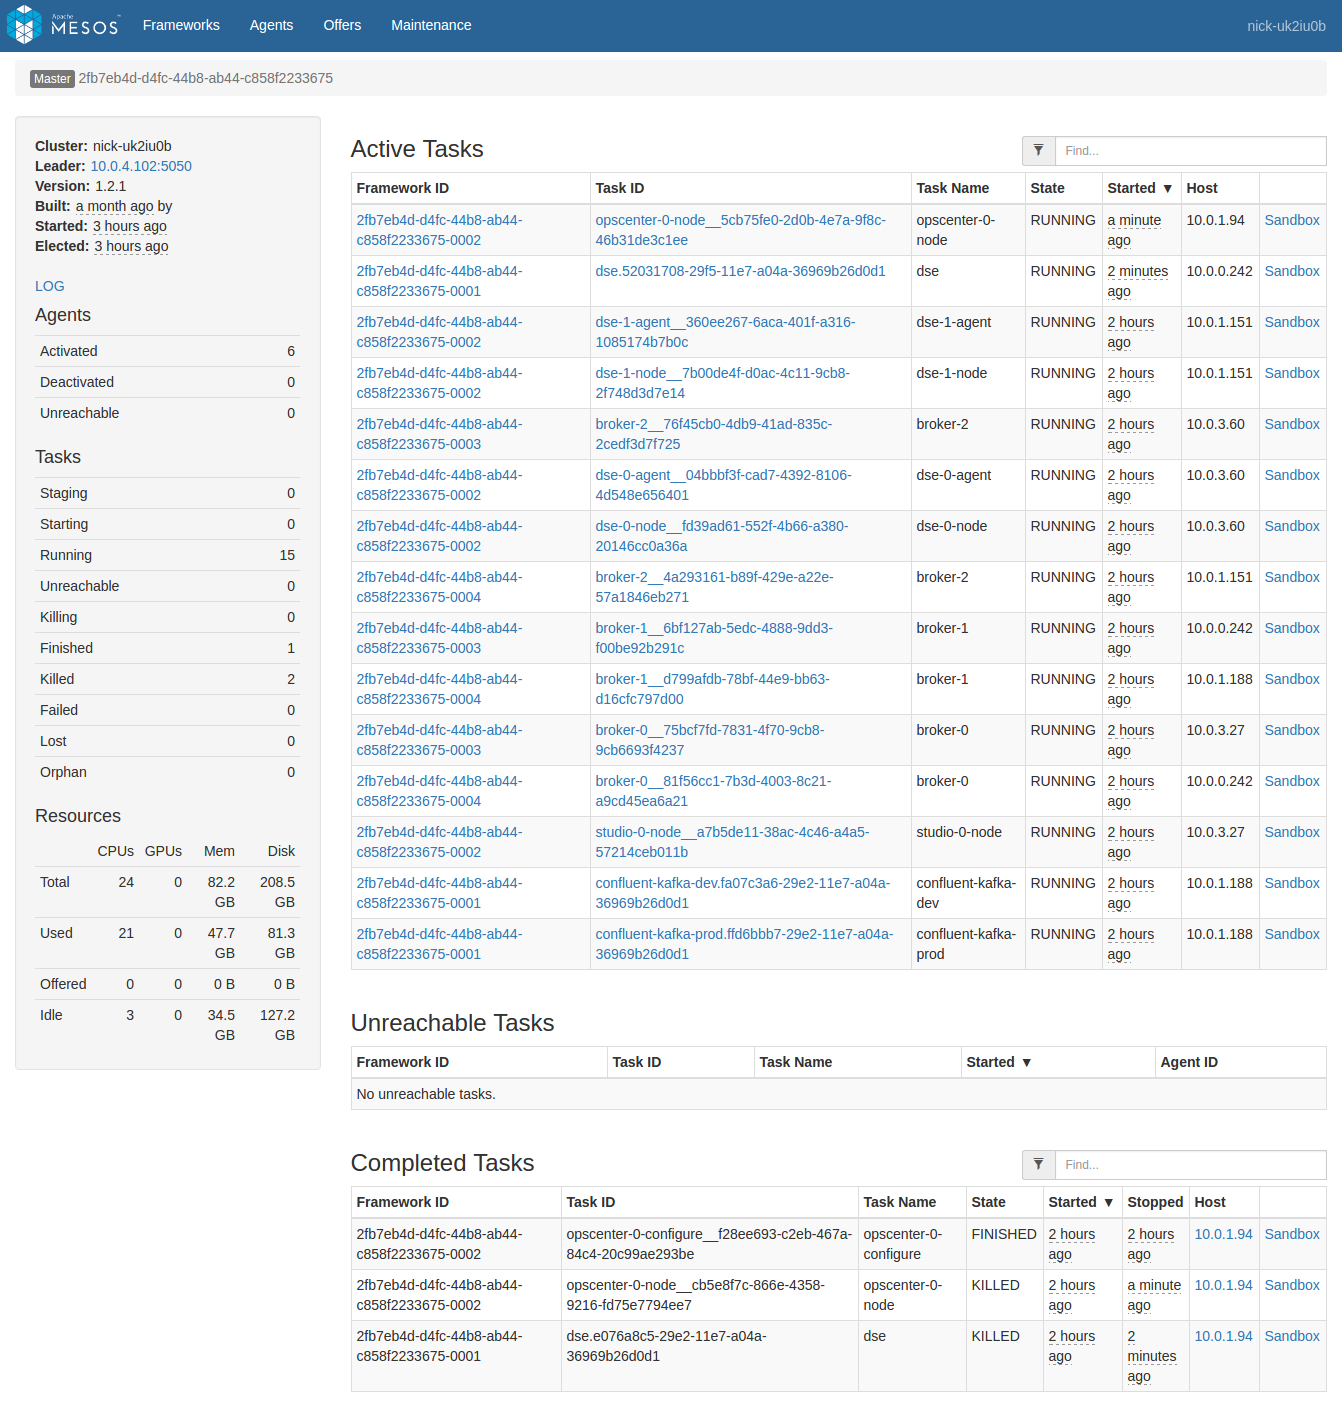Screen dimensions: 1342x1409
Task: Go to the Offers page
Action: [x=342, y=25]
